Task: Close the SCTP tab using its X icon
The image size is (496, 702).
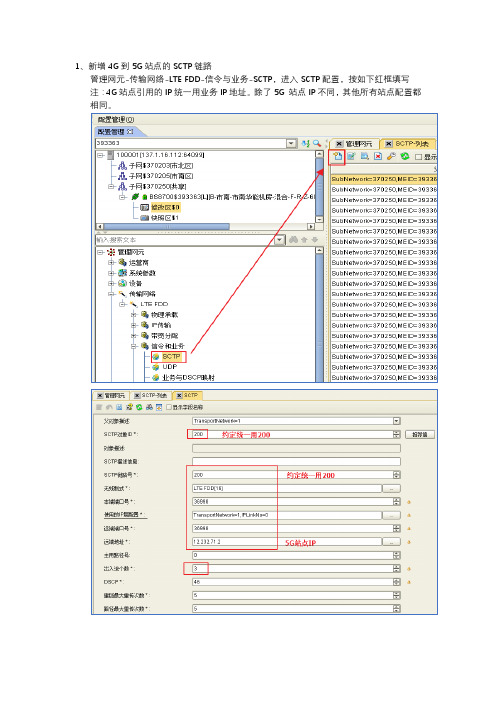Action: (179, 395)
